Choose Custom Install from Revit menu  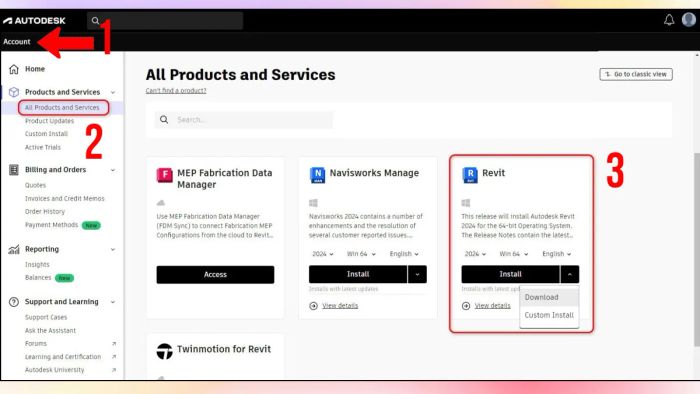[549, 315]
